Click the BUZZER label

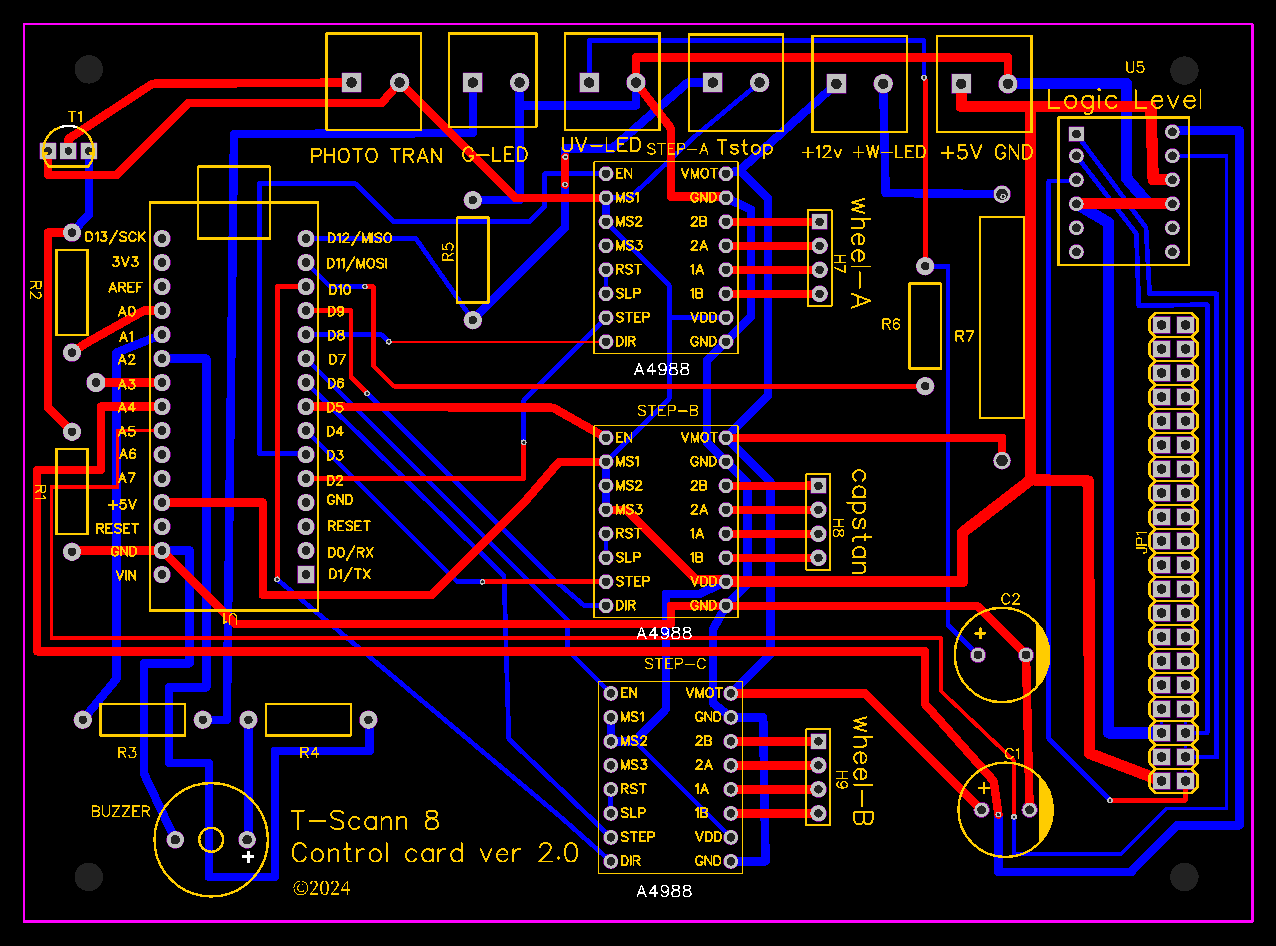(121, 811)
